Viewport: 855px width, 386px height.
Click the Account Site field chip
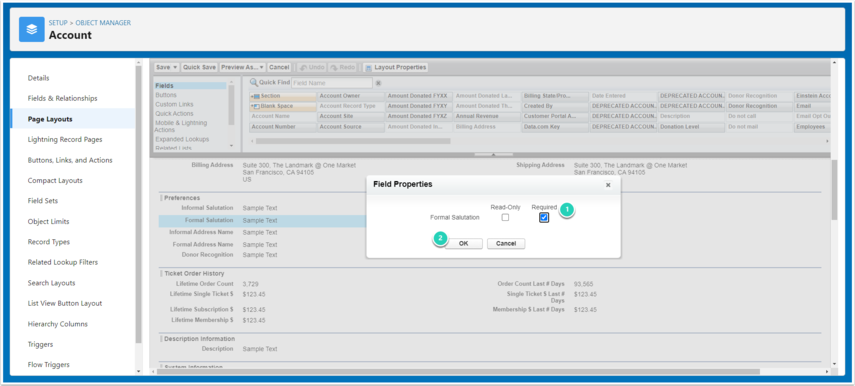pos(351,117)
